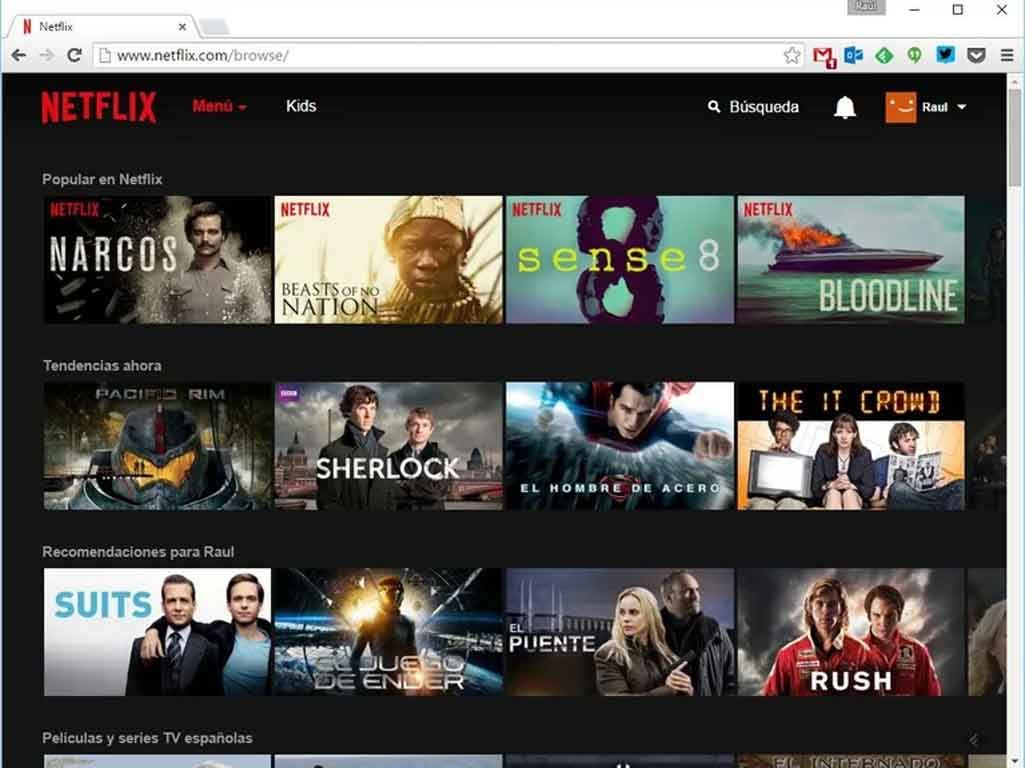The image size is (1025, 768).
Task: Click Raul's orange profile avatar
Action: pos(901,107)
